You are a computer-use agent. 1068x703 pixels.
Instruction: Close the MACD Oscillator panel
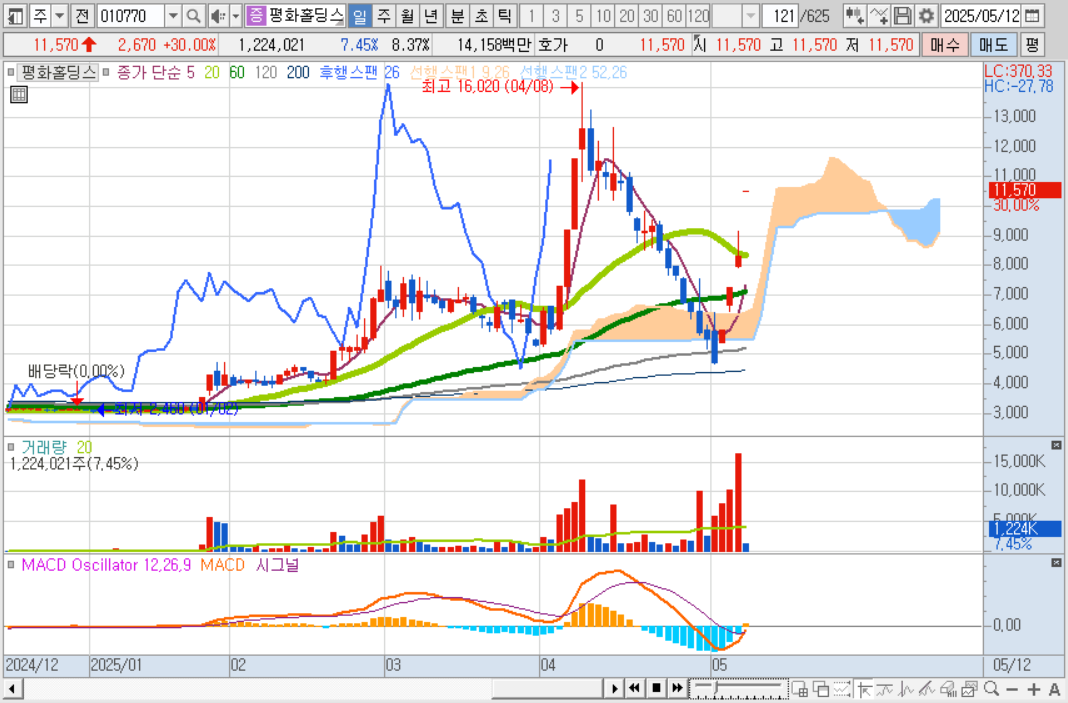point(1056,563)
